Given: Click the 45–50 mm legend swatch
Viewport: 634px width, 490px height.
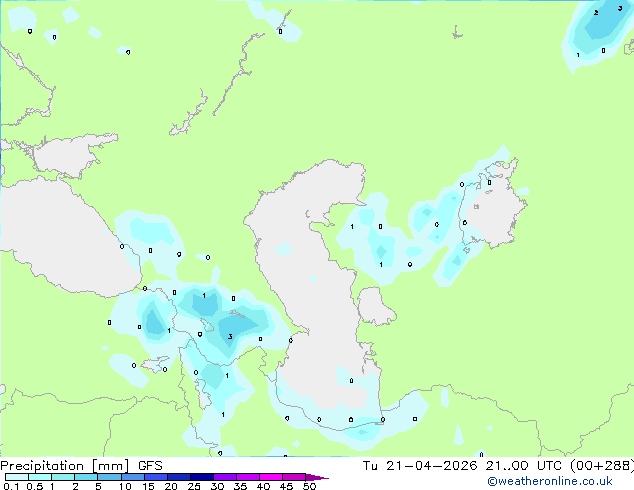Looking at the screenshot, I should (x=294, y=477).
